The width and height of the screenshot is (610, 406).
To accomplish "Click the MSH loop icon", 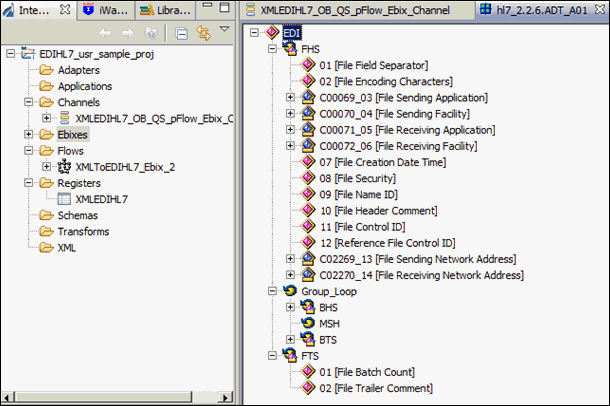I will 308,323.
